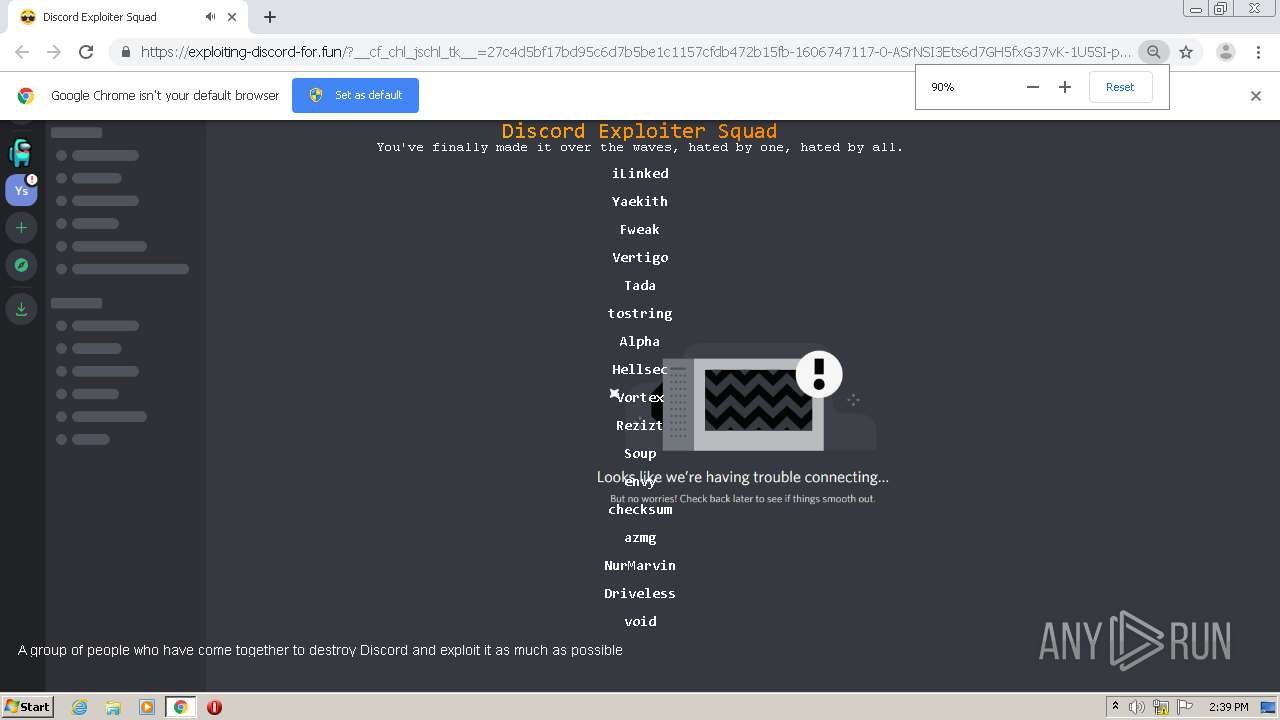Click the exclamation alert icon on the monitor
The image size is (1280, 720).
coord(819,374)
